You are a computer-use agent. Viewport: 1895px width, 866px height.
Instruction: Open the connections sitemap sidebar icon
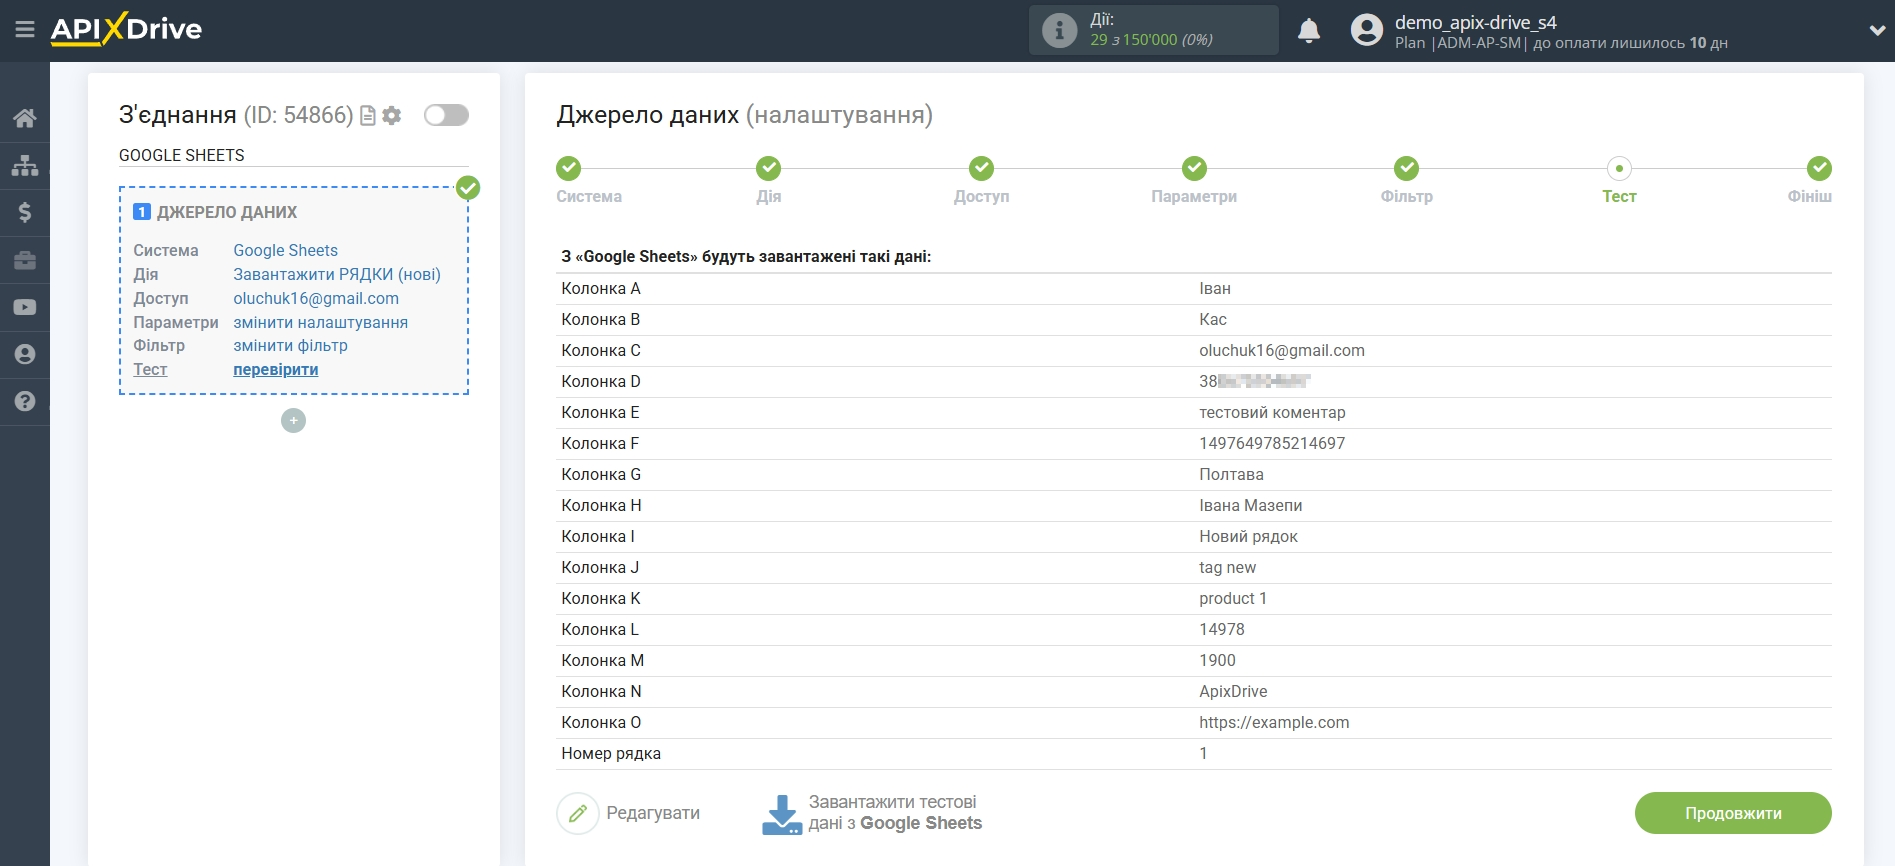click(25, 165)
